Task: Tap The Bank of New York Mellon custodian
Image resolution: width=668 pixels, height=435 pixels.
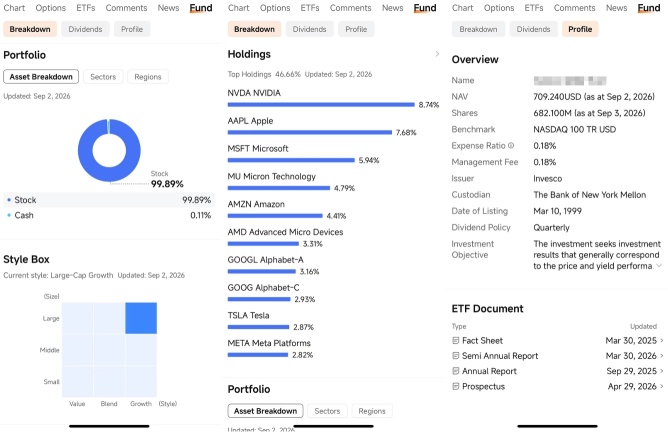Action: point(590,195)
